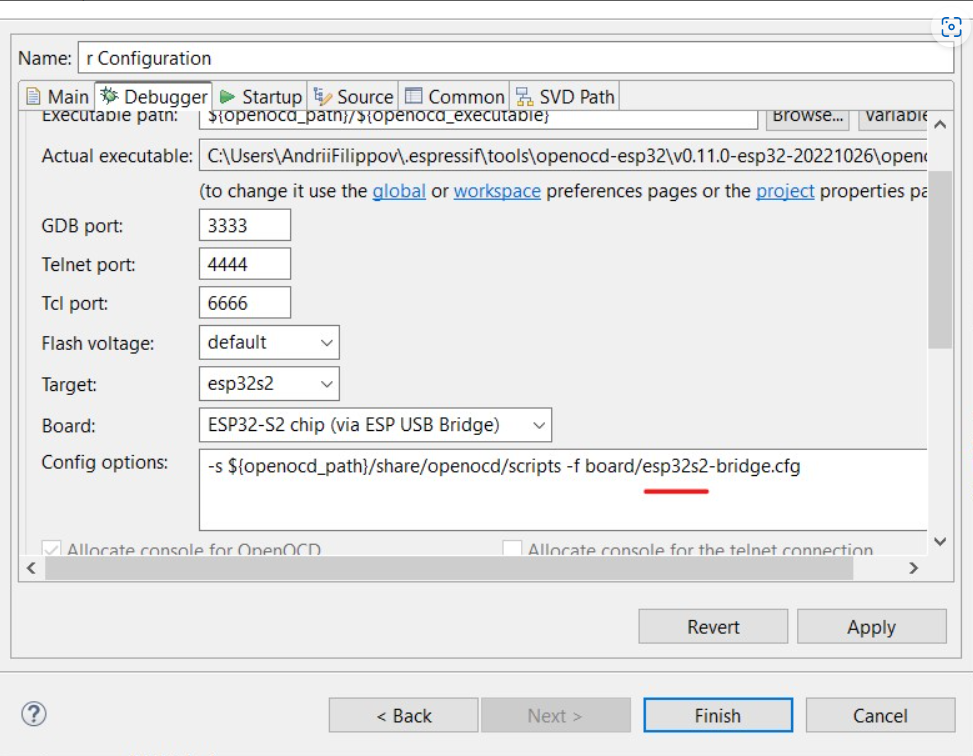Revert the configuration changes
The height and width of the screenshot is (756, 973).
click(713, 626)
